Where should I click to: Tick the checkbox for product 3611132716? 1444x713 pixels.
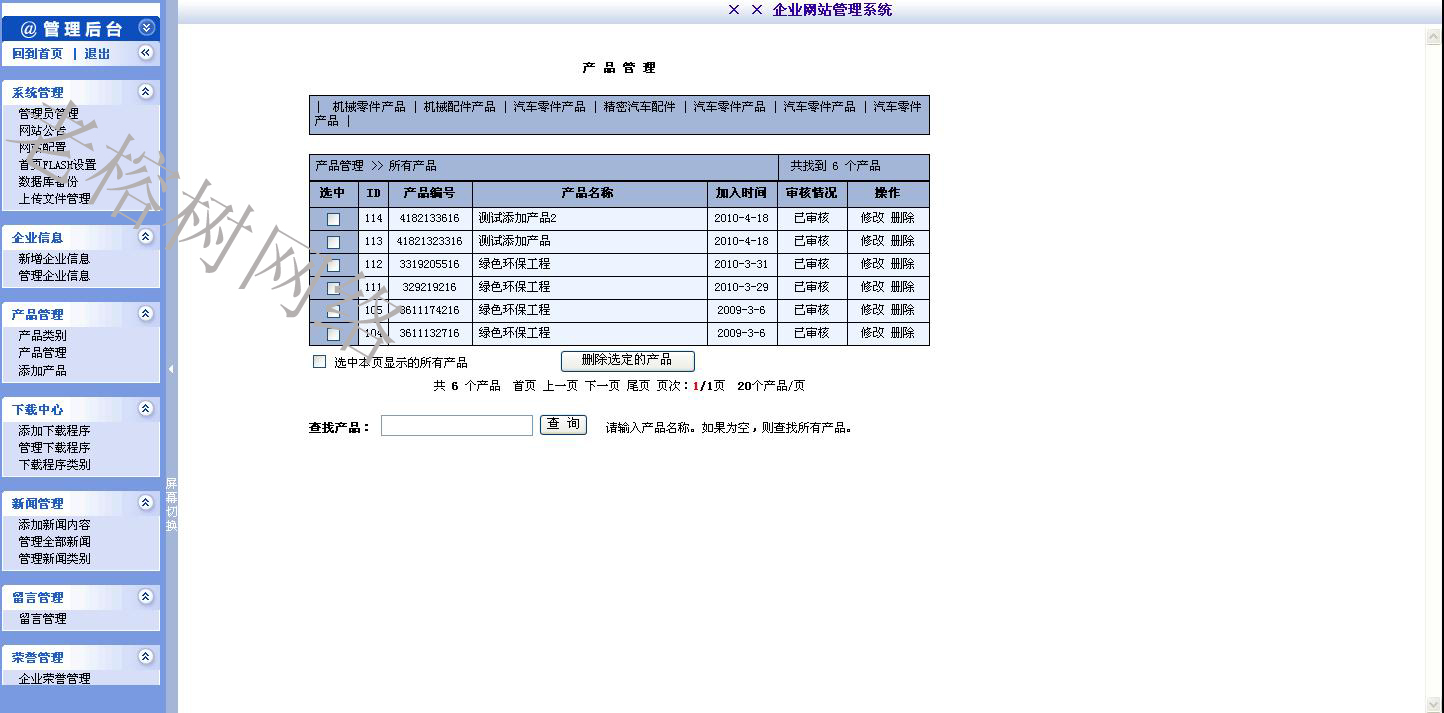(x=333, y=334)
